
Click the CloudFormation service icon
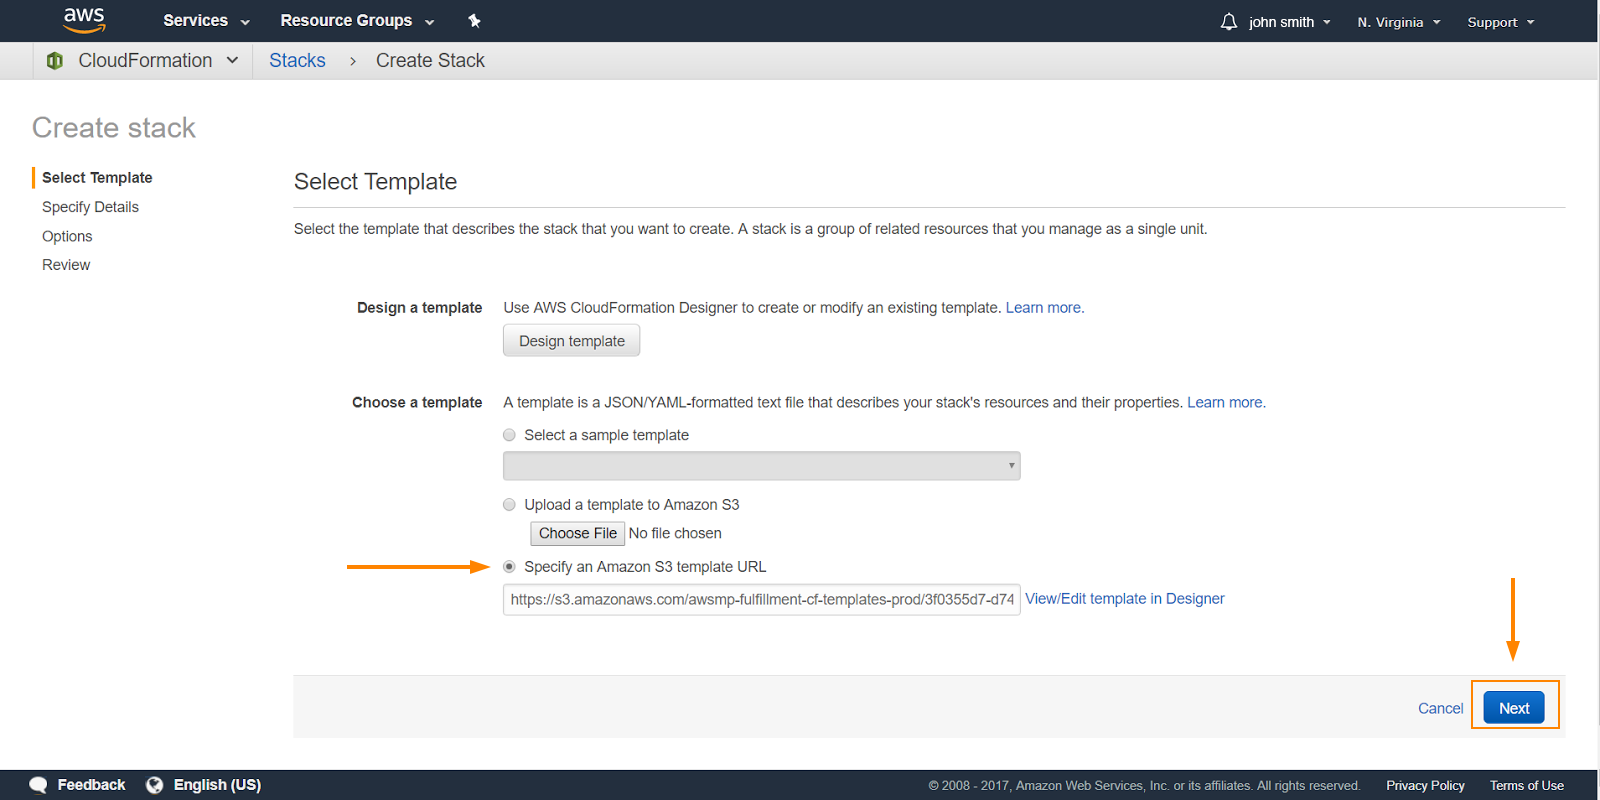[x=55, y=61]
